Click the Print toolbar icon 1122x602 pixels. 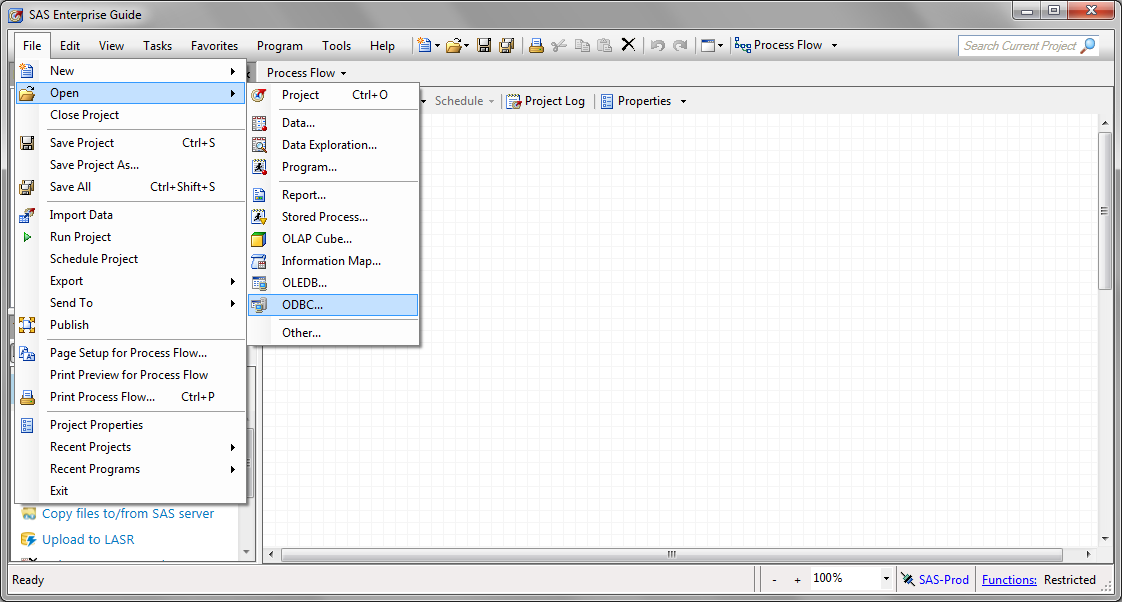pos(535,45)
